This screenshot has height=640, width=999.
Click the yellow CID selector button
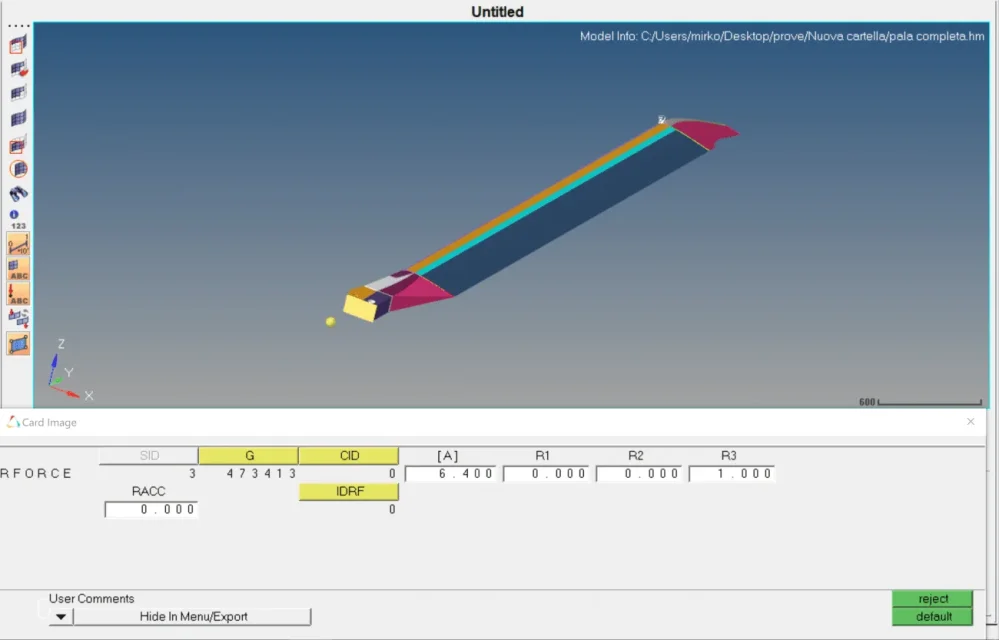click(348, 456)
